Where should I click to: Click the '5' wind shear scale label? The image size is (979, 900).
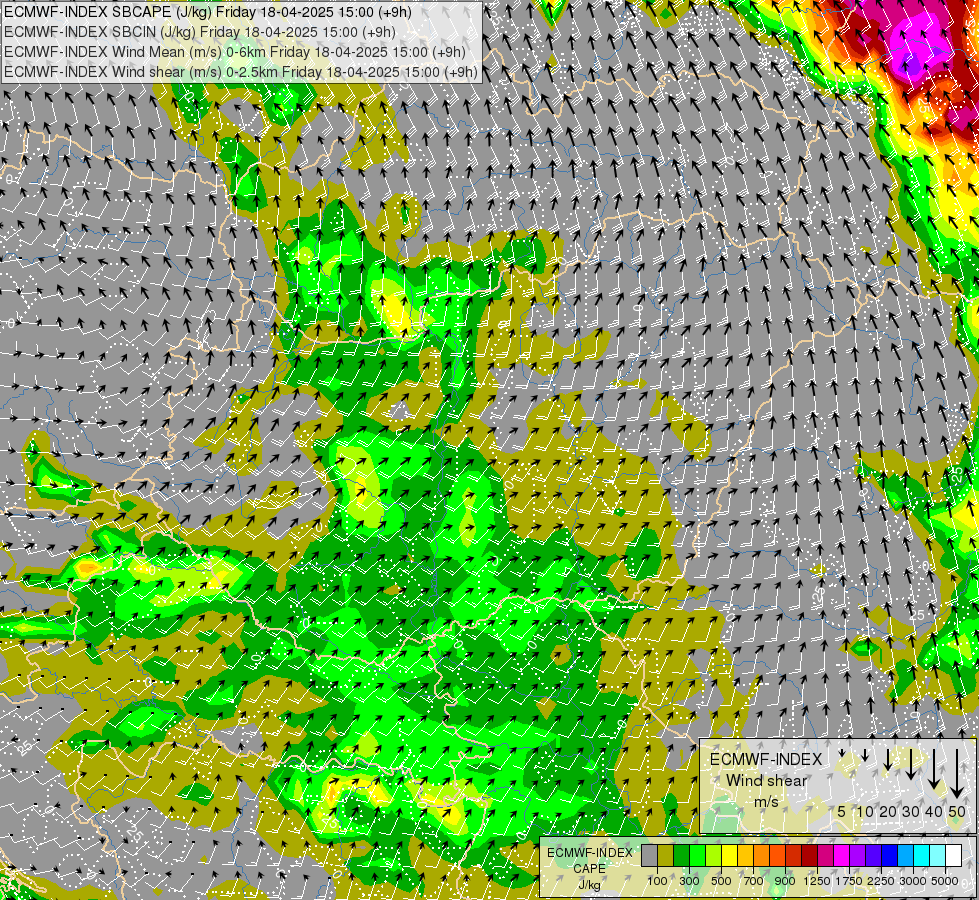pyautogui.click(x=842, y=811)
